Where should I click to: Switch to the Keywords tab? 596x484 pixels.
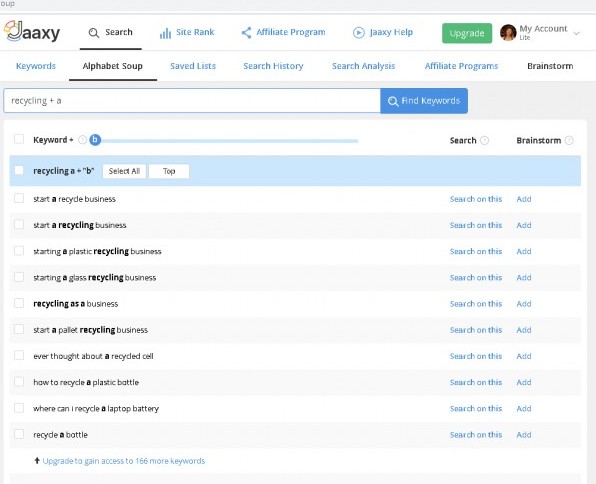tap(36, 66)
